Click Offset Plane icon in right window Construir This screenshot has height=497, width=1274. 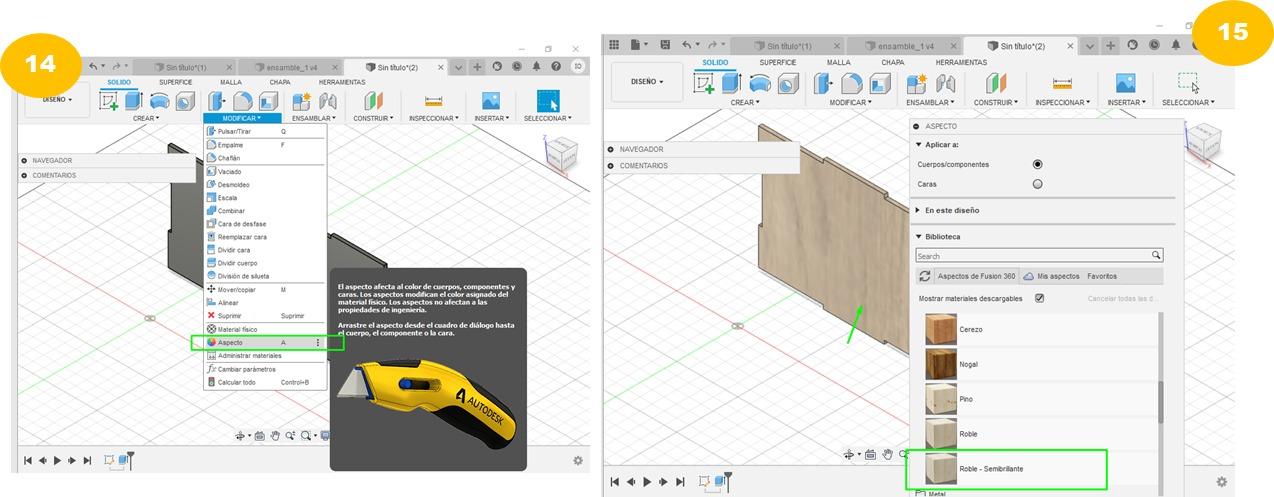tap(996, 84)
